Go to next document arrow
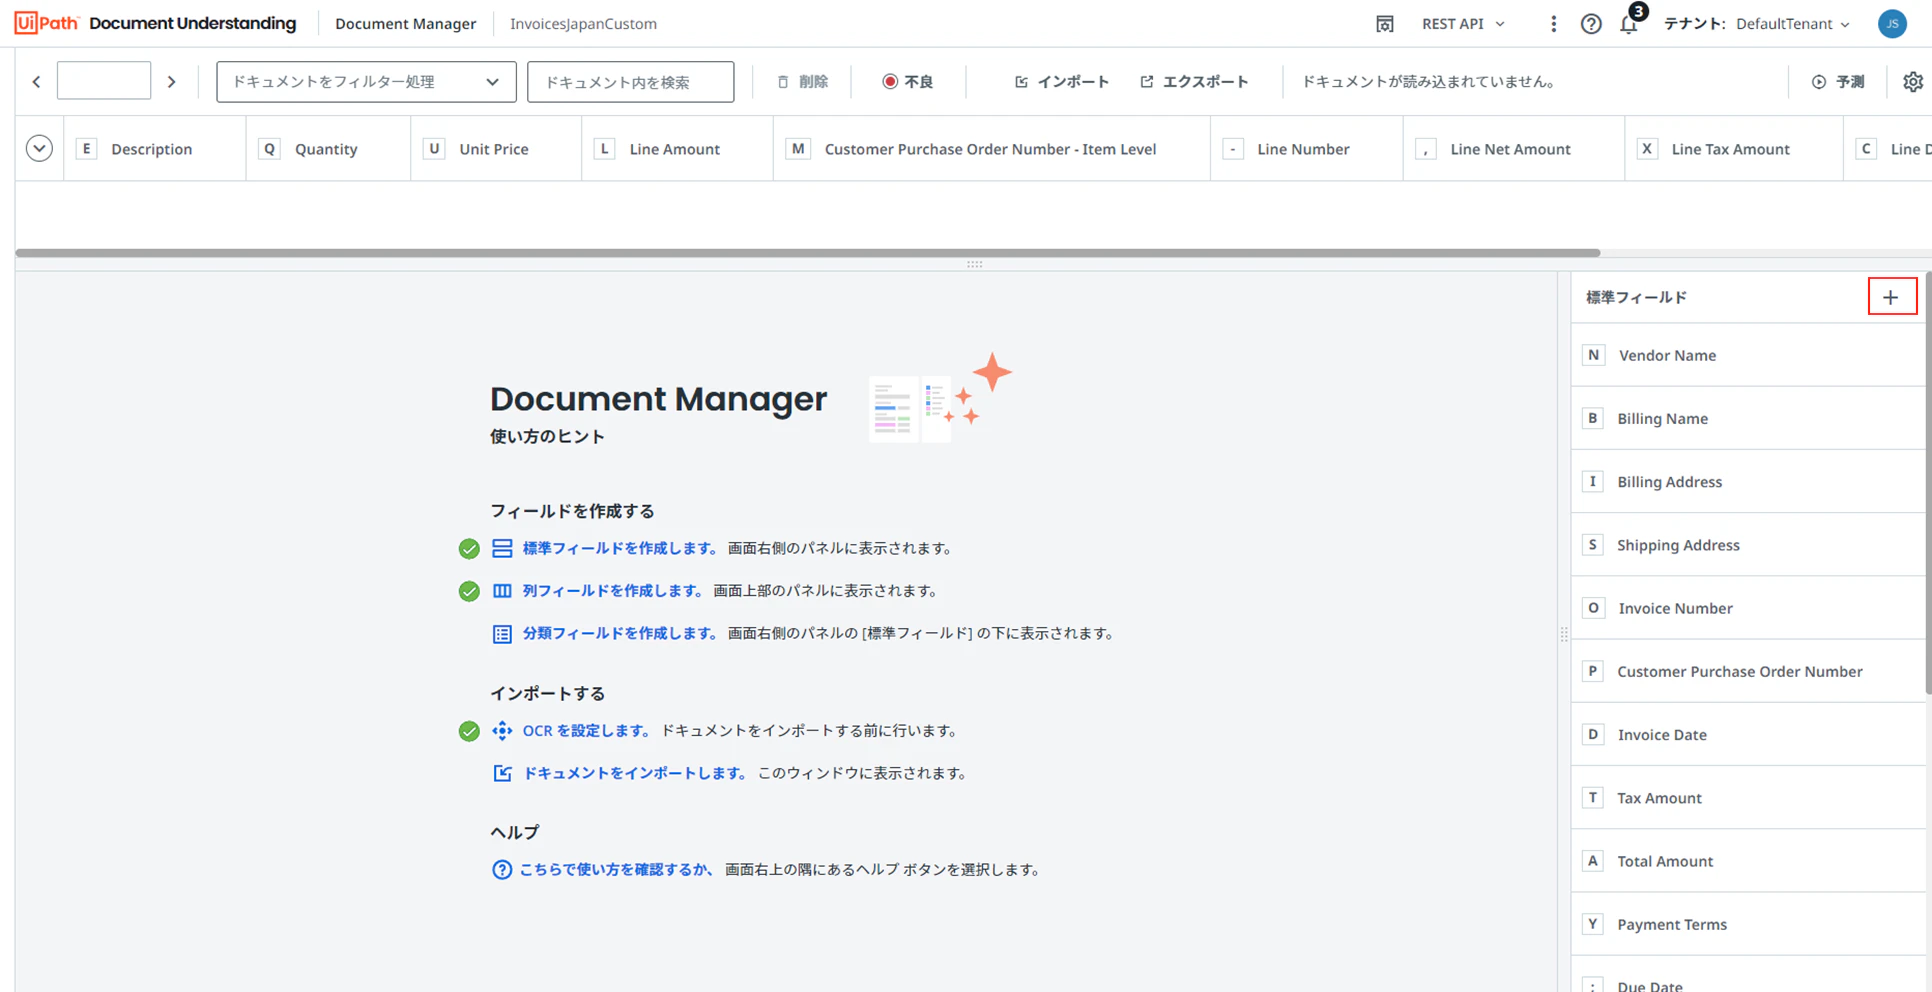Image resolution: width=1932 pixels, height=992 pixels. pos(171,82)
